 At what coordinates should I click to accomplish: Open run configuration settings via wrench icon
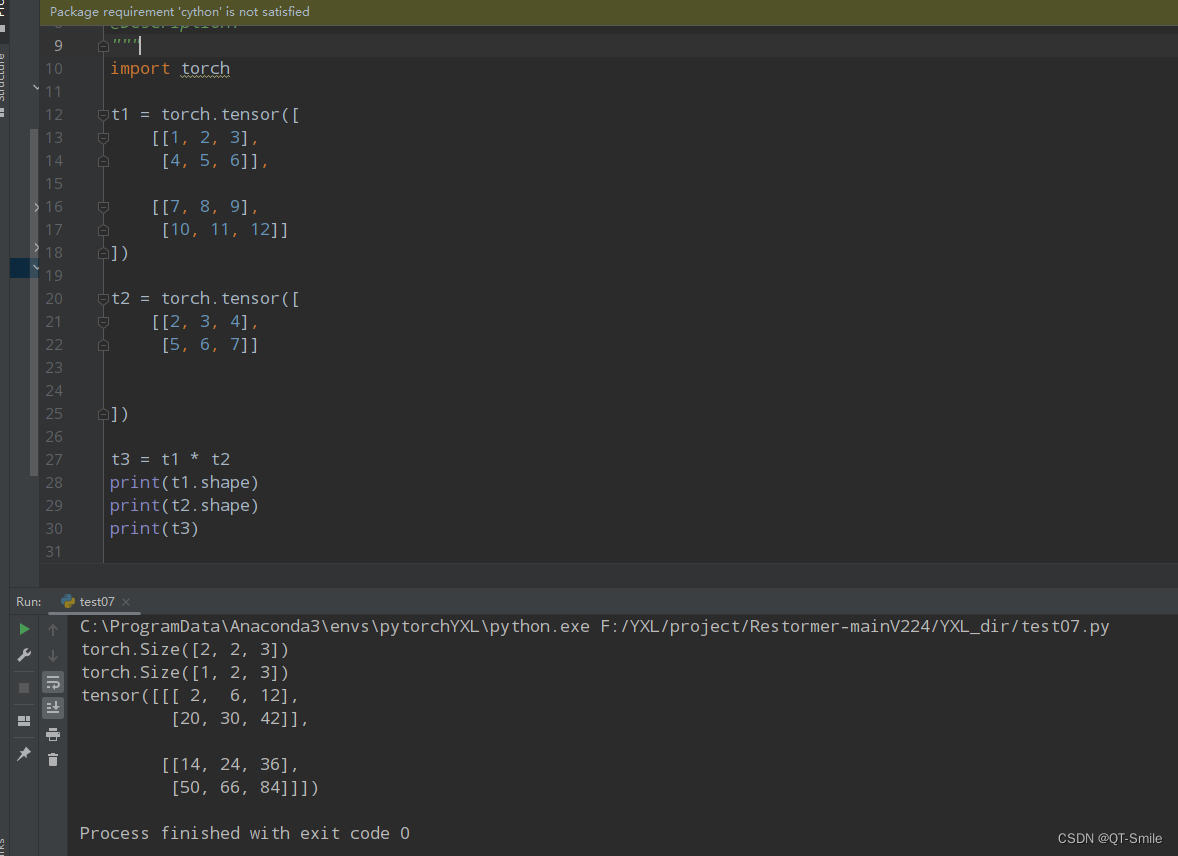point(24,655)
